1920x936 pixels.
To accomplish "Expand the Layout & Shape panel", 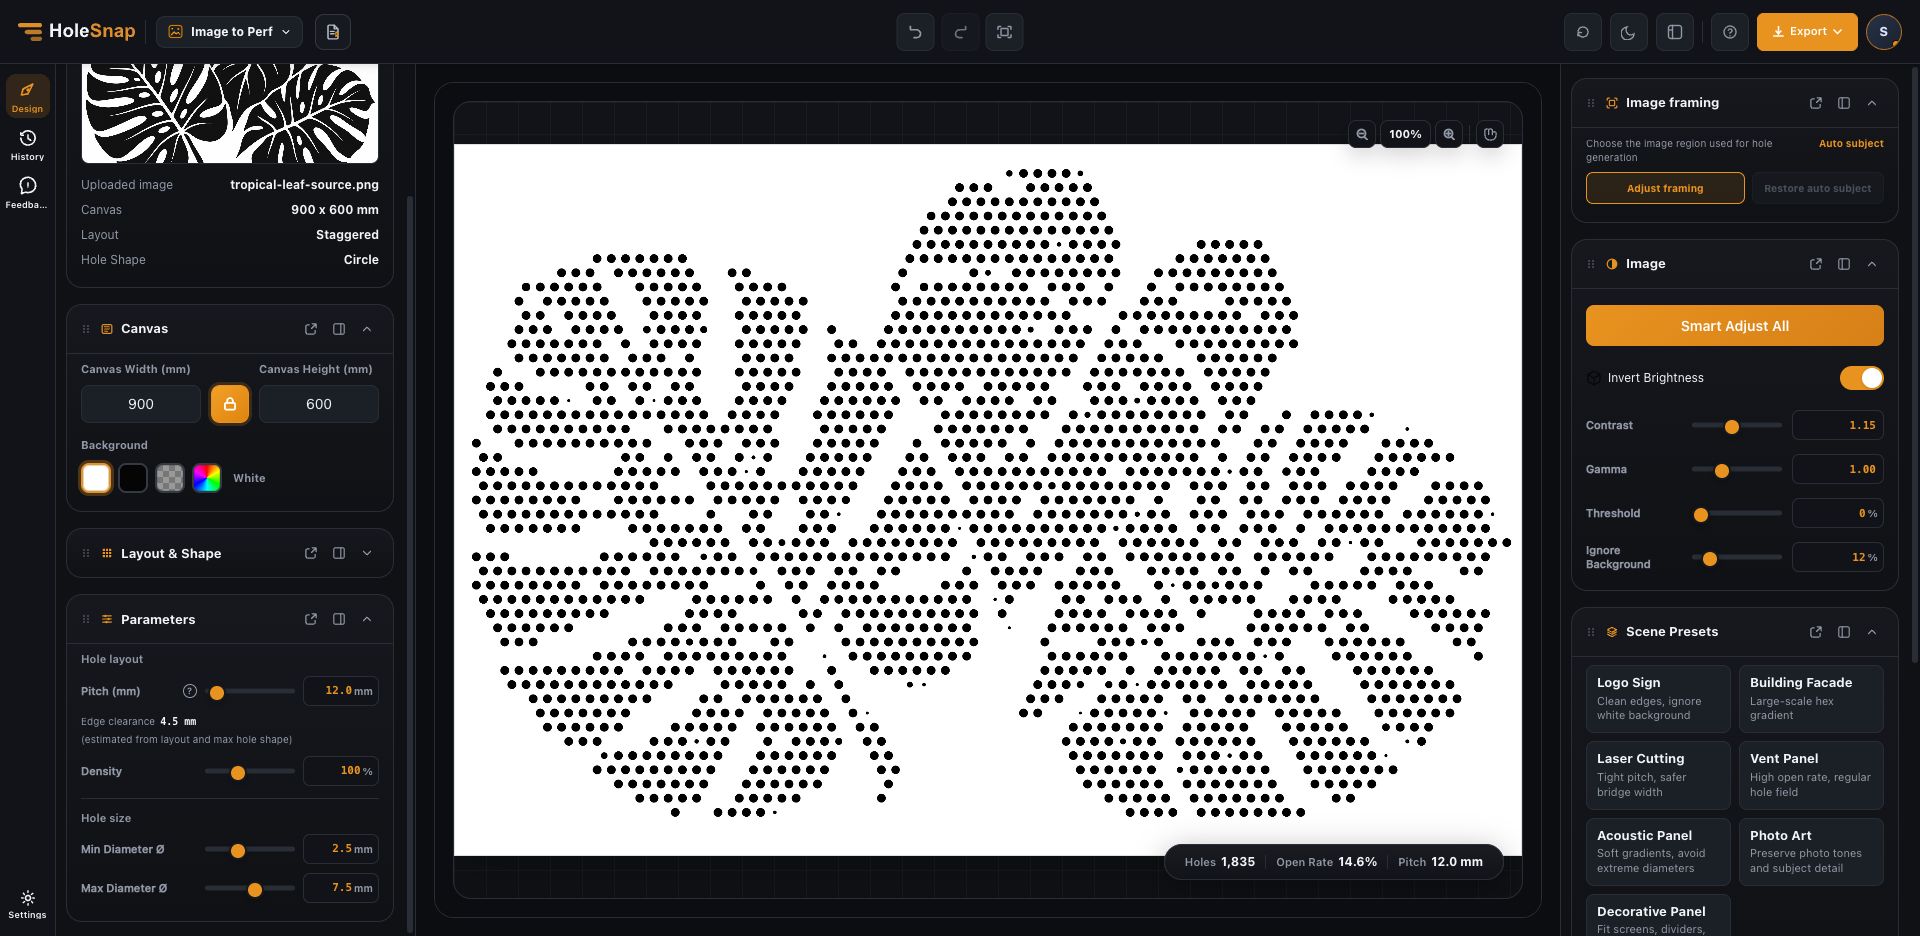I will pos(367,553).
